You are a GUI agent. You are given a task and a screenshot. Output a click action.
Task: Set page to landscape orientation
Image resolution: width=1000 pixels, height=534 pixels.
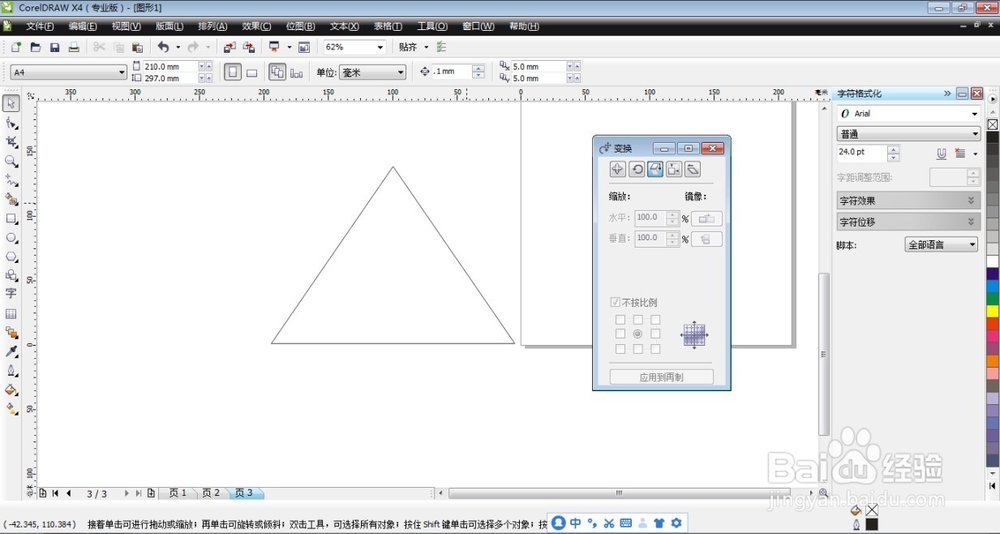coord(252,73)
